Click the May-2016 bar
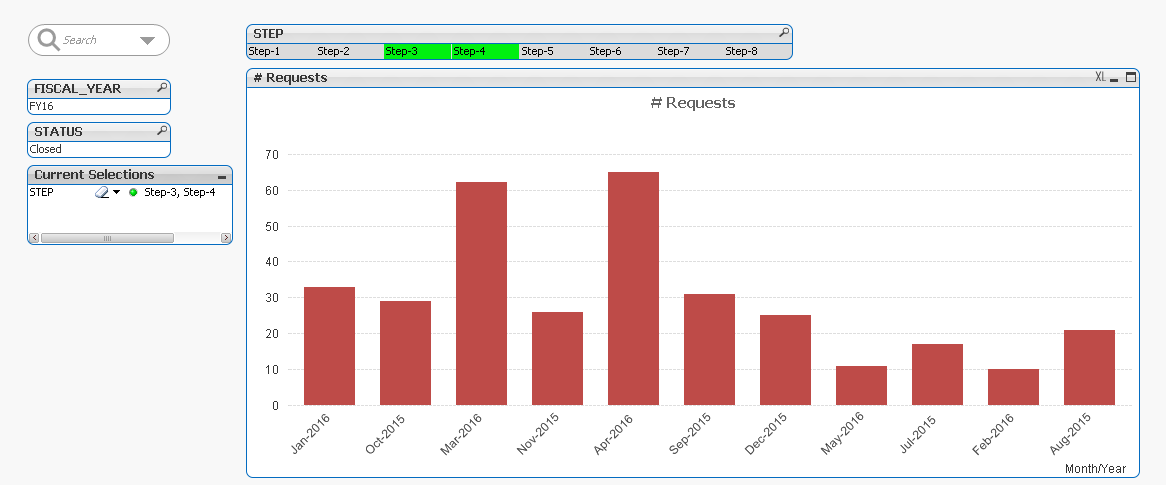The width and height of the screenshot is (1166, 485). (x=861, y=385)
